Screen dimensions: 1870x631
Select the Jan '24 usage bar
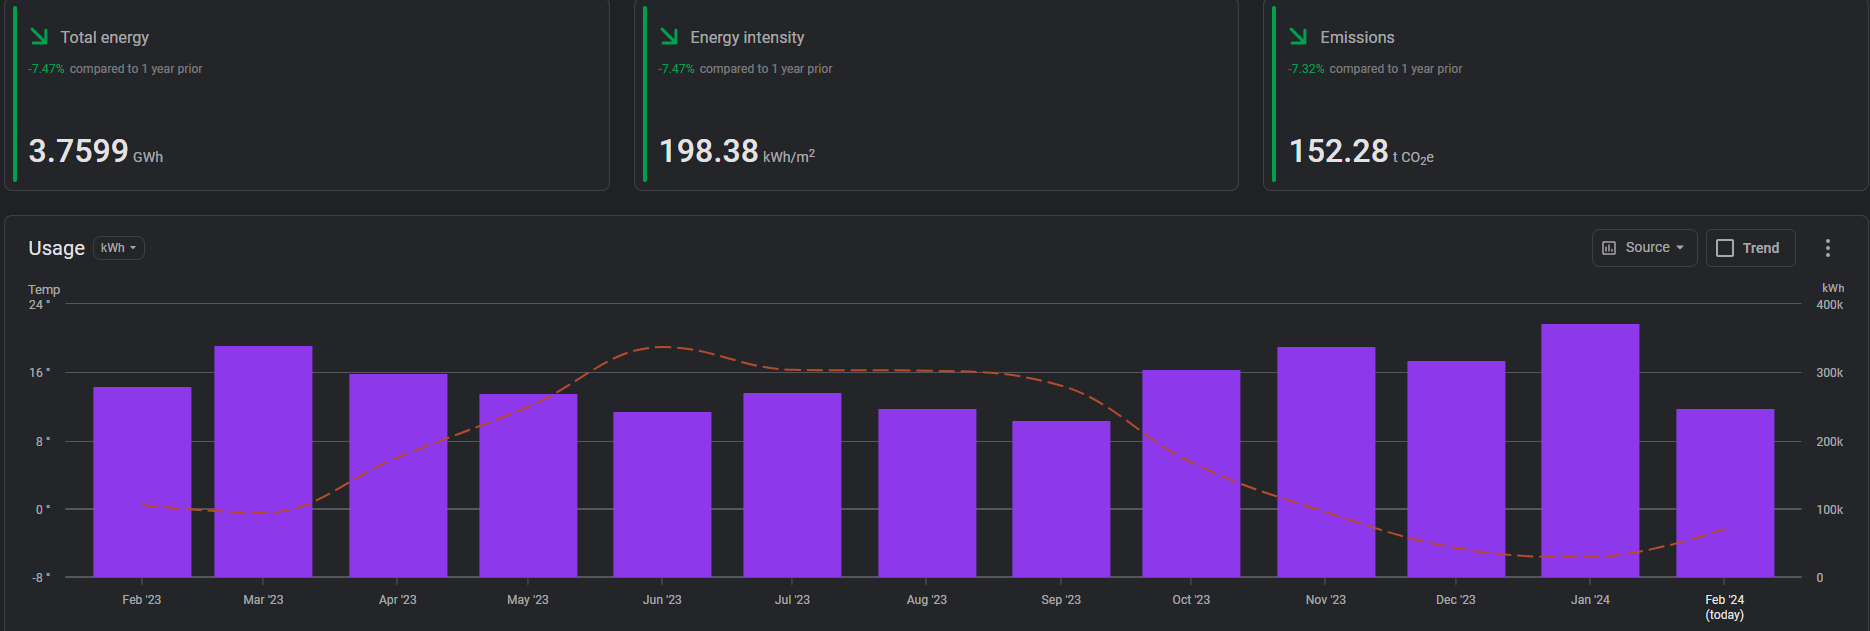[x=1590, y=450]
